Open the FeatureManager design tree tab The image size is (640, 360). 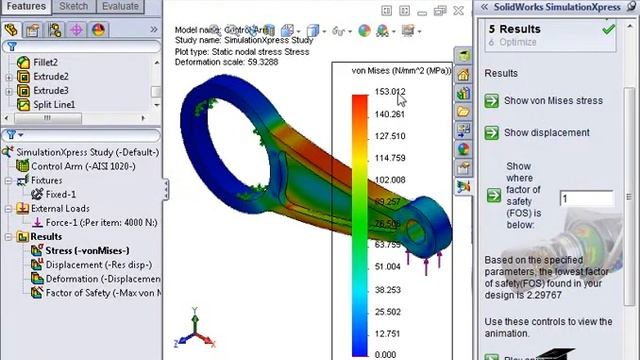[x=11, y=30]
